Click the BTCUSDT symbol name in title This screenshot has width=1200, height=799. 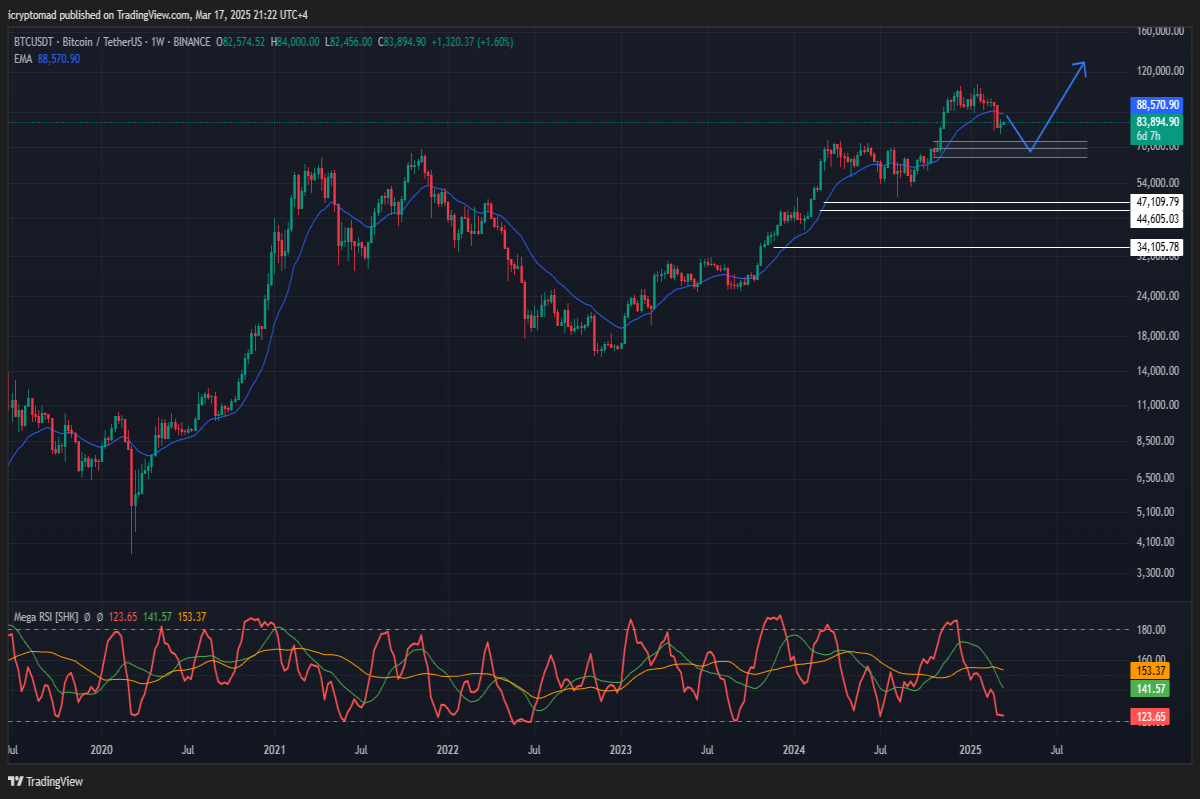click(x=34, y=42)
